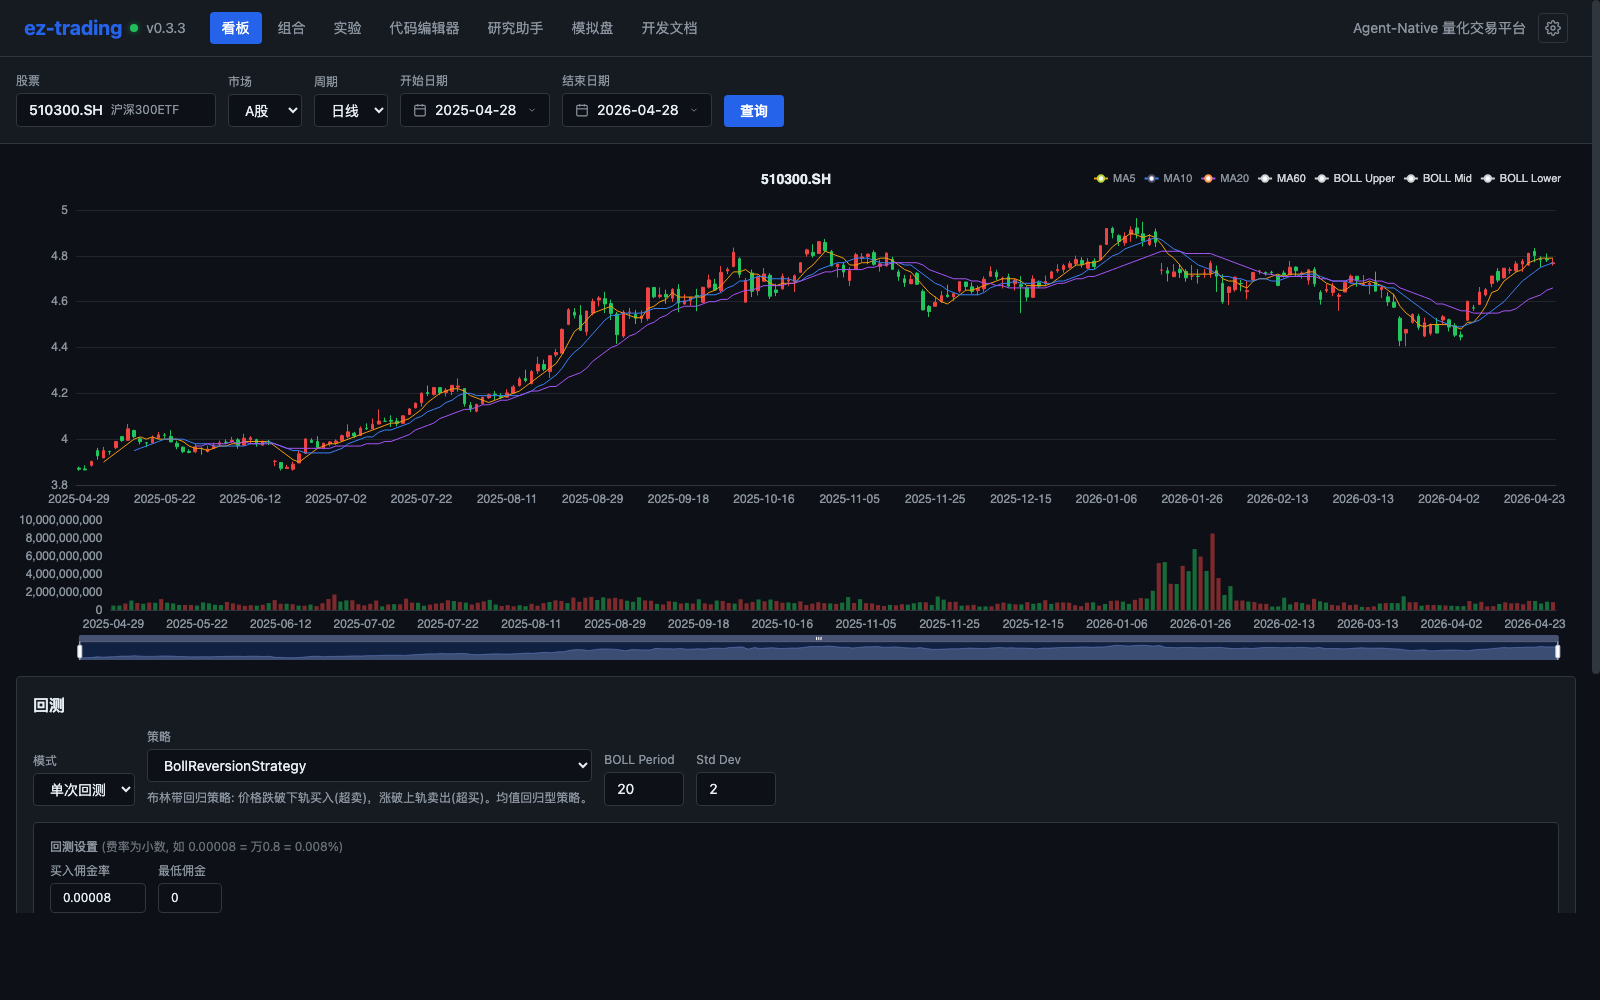Click the 510300.SH chart title

point(796,179)
